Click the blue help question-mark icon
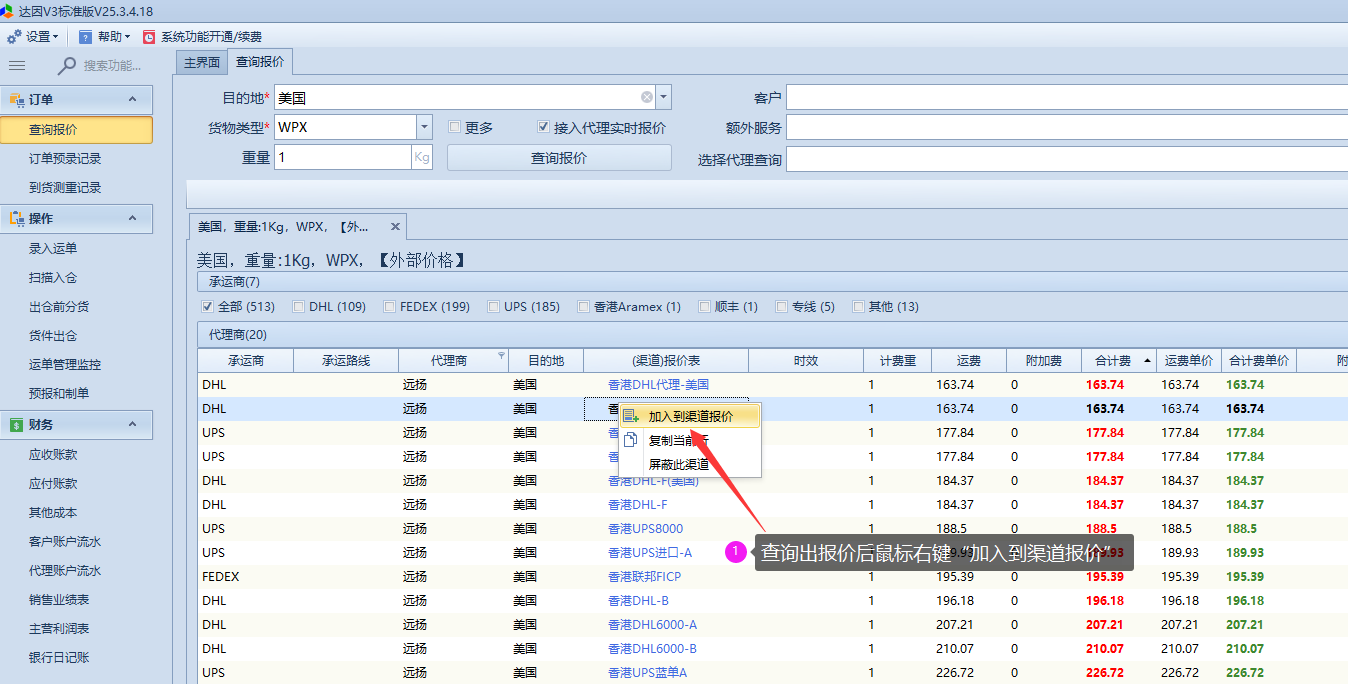The height and width of the screenshot is (684, 1348). point(86,37)
